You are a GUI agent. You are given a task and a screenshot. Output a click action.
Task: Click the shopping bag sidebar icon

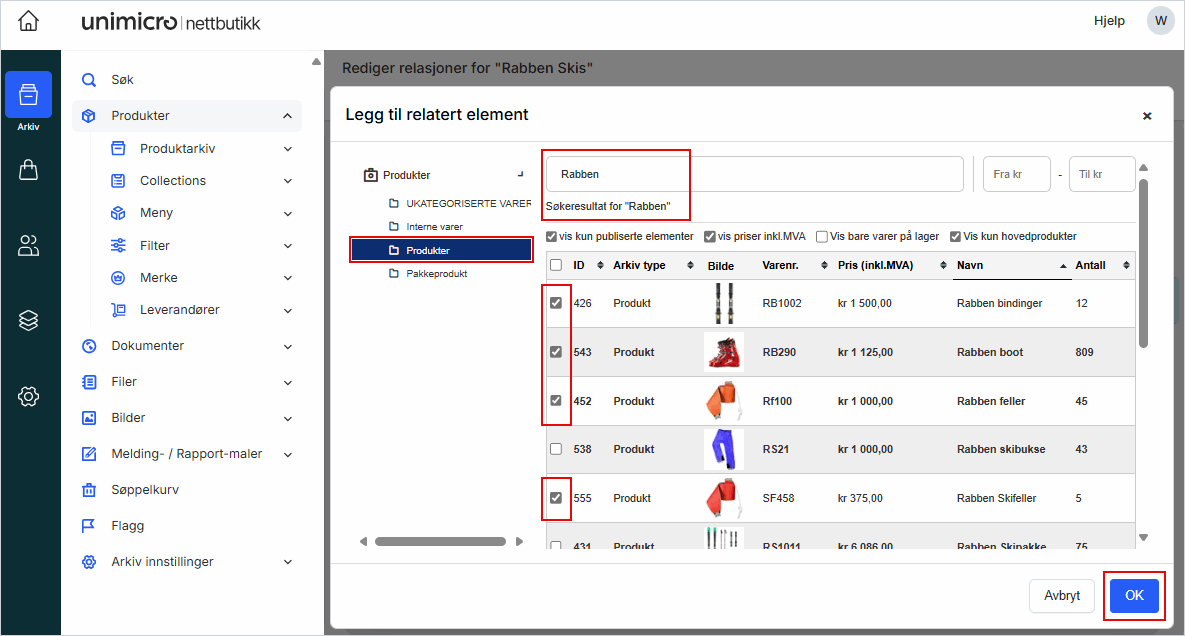click(x=28, y=171)
